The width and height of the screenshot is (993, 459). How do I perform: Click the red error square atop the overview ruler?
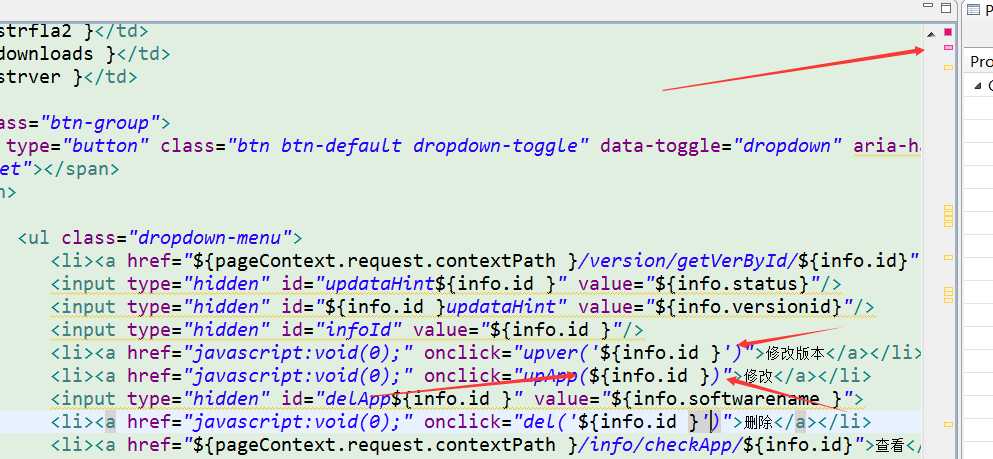tap(948, 32)
